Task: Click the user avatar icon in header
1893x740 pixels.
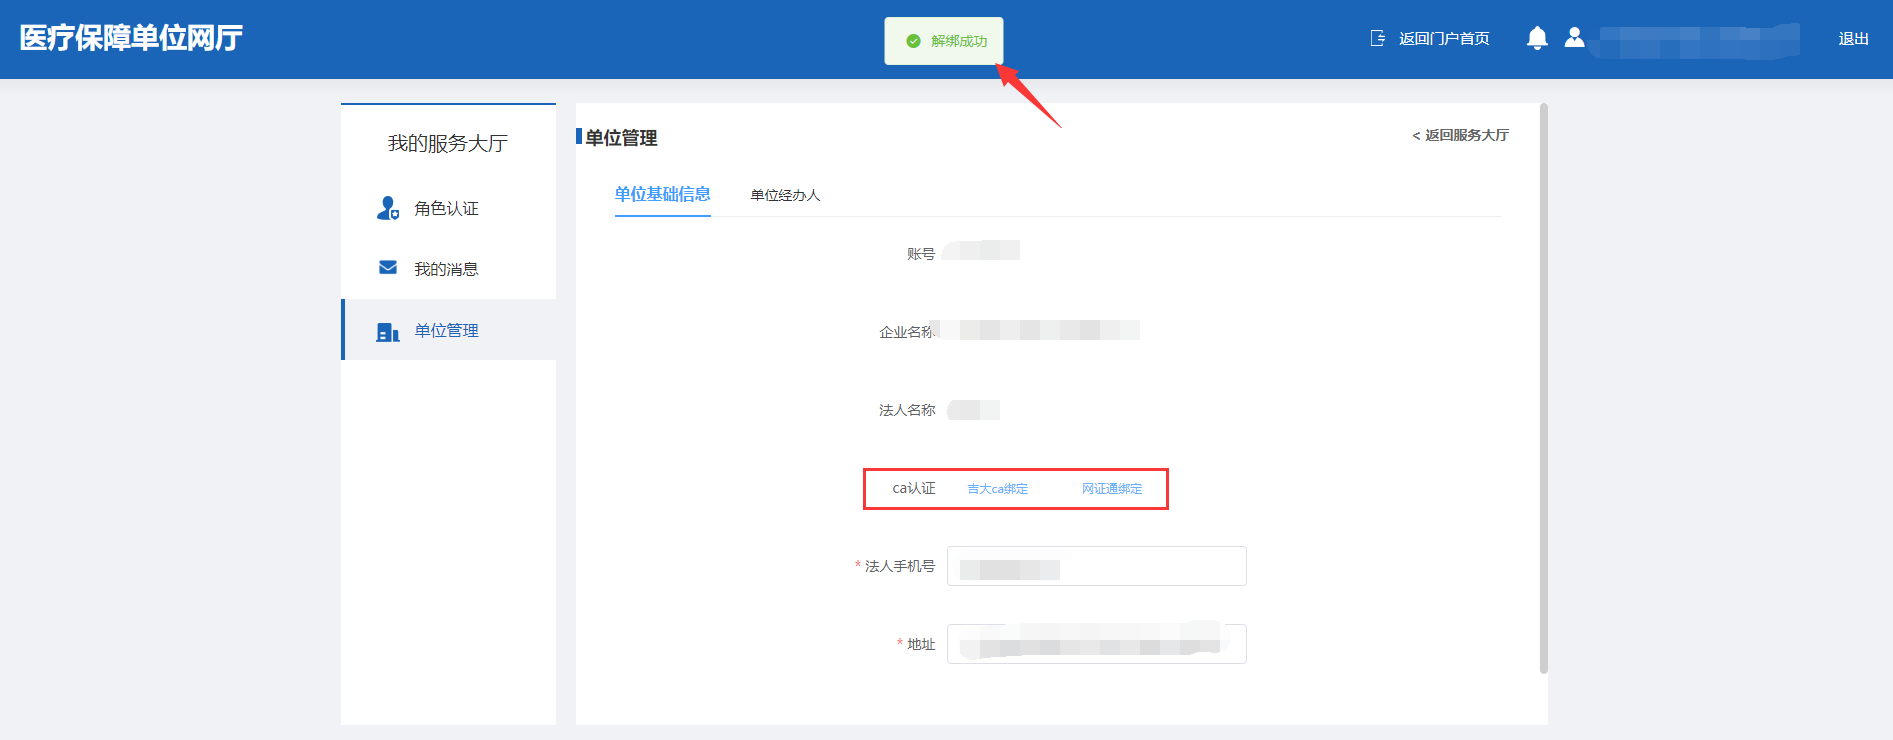Action: [x=1574, y=38]
